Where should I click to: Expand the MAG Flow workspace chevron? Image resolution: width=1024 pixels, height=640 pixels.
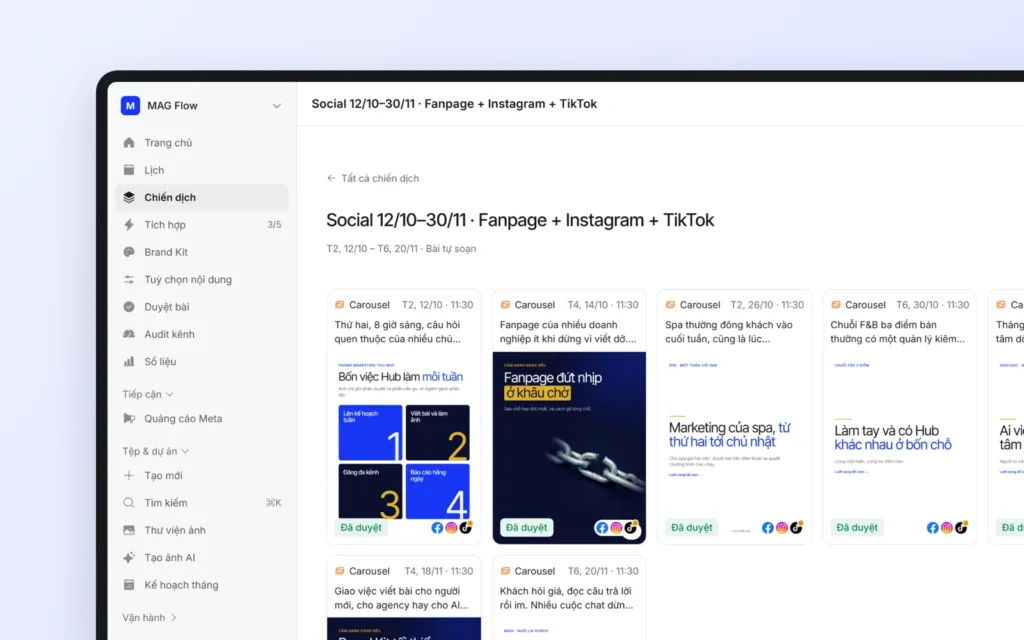pyautogui.click(x=277, y=106)
